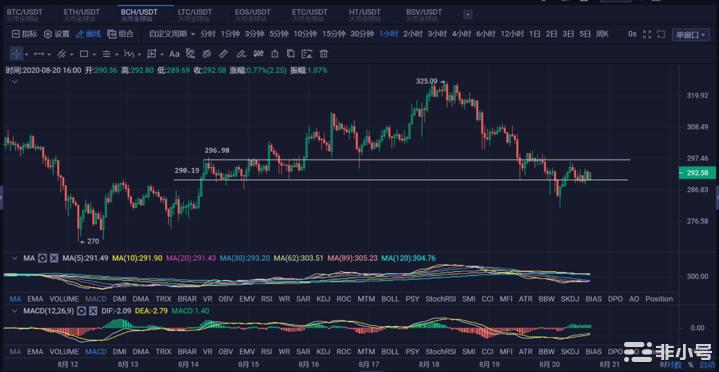Select the rectangle shape drawing tool

pos(83,54)
